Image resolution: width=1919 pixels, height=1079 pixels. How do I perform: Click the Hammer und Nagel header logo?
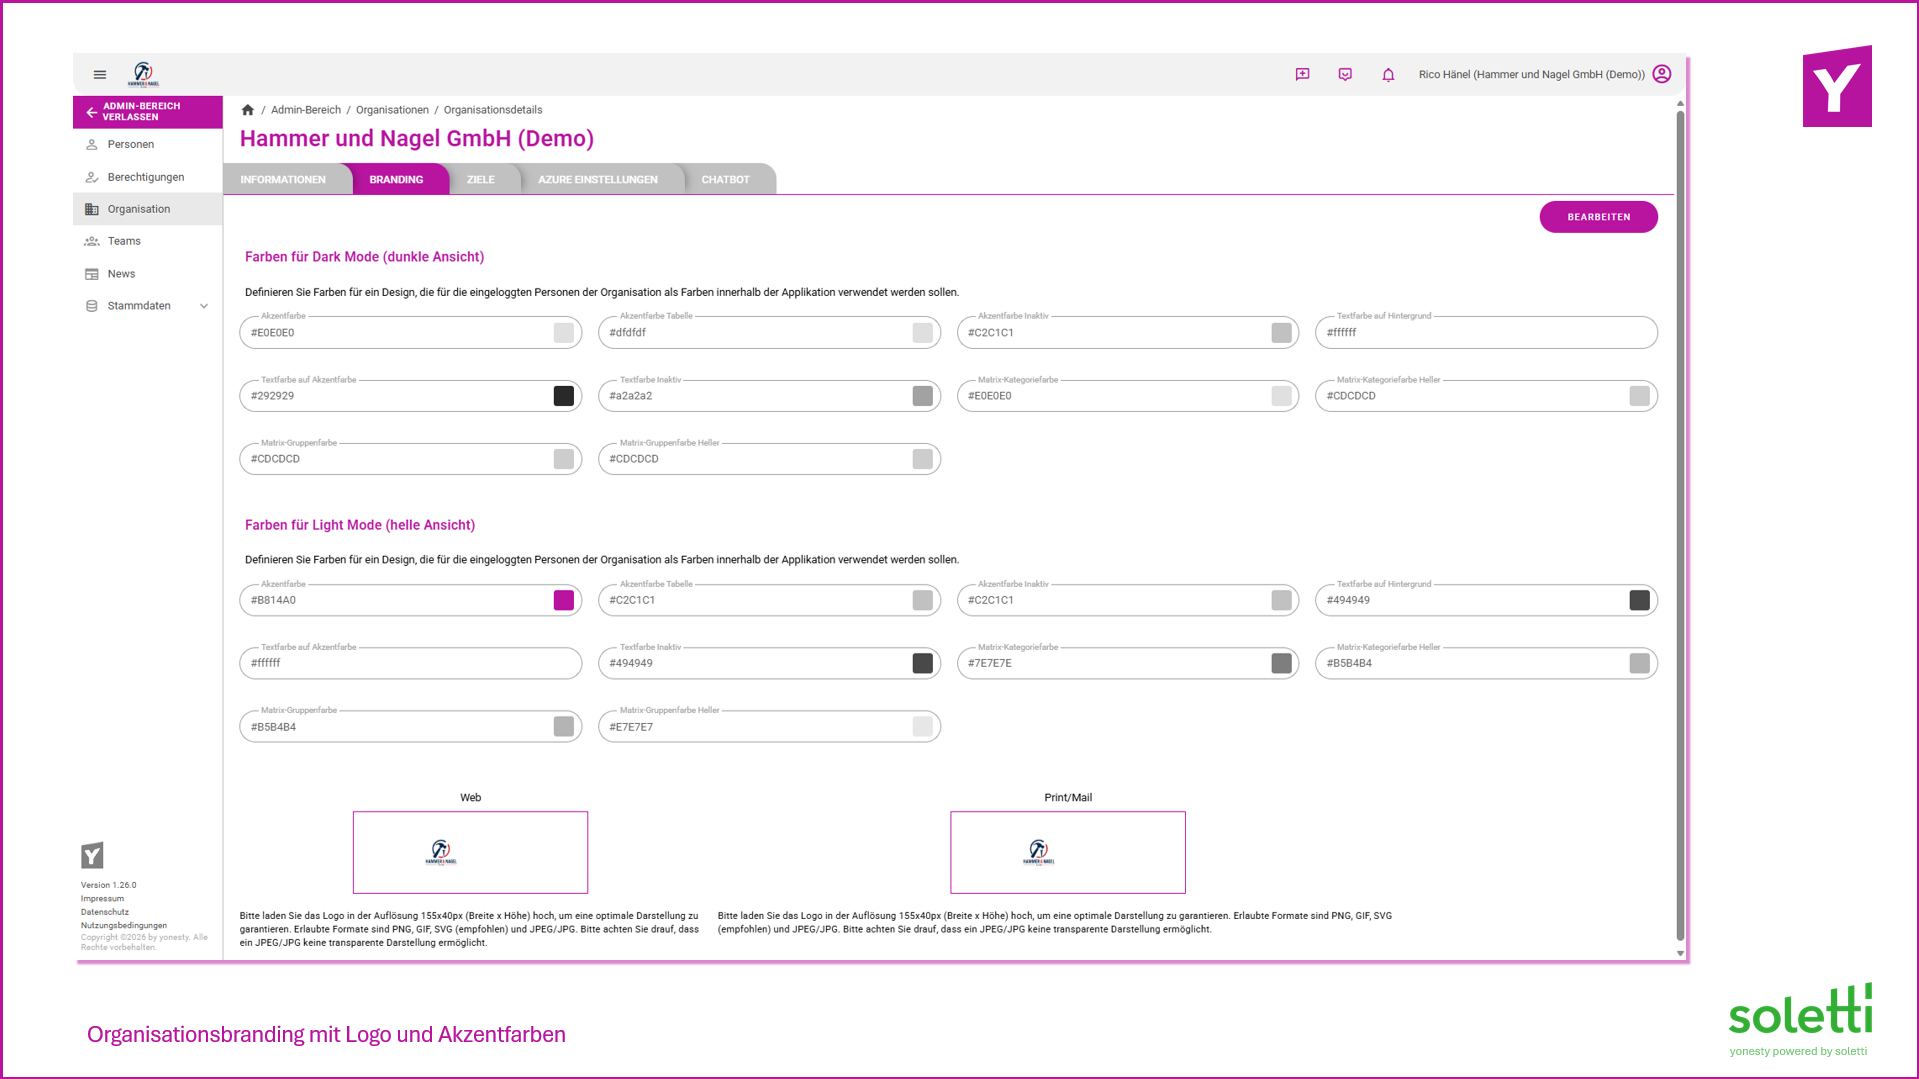pos(143,74)
